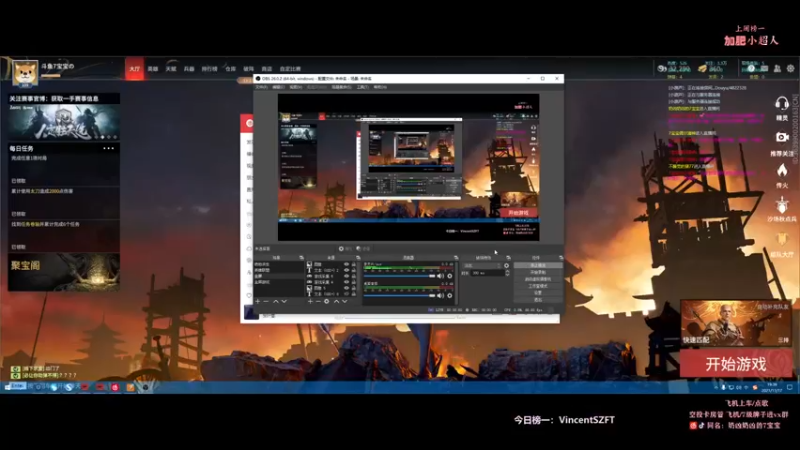Open the 聚宝阁 banner
Viewport: 800px width, 450px height.
[64, 272]
